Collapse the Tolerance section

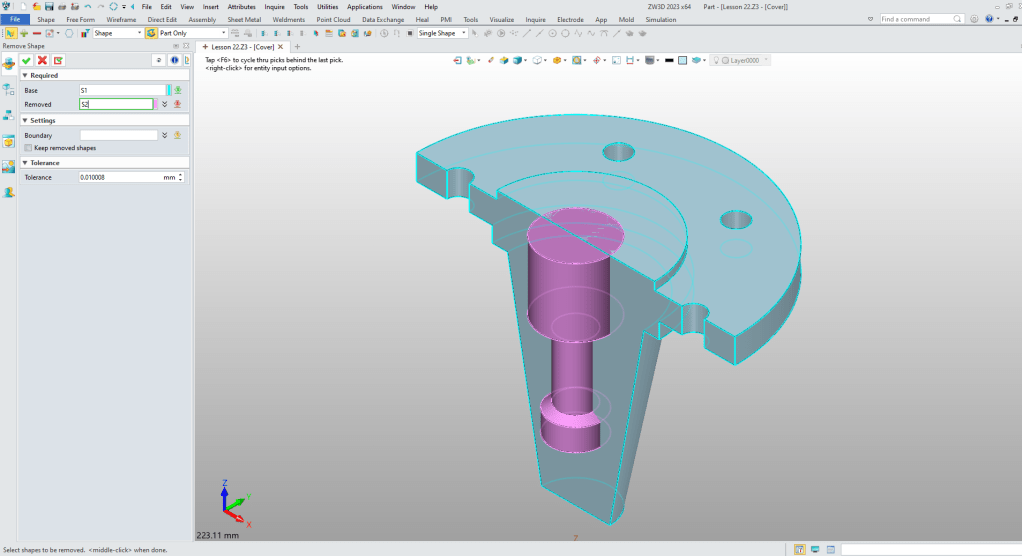pos(25,162)
